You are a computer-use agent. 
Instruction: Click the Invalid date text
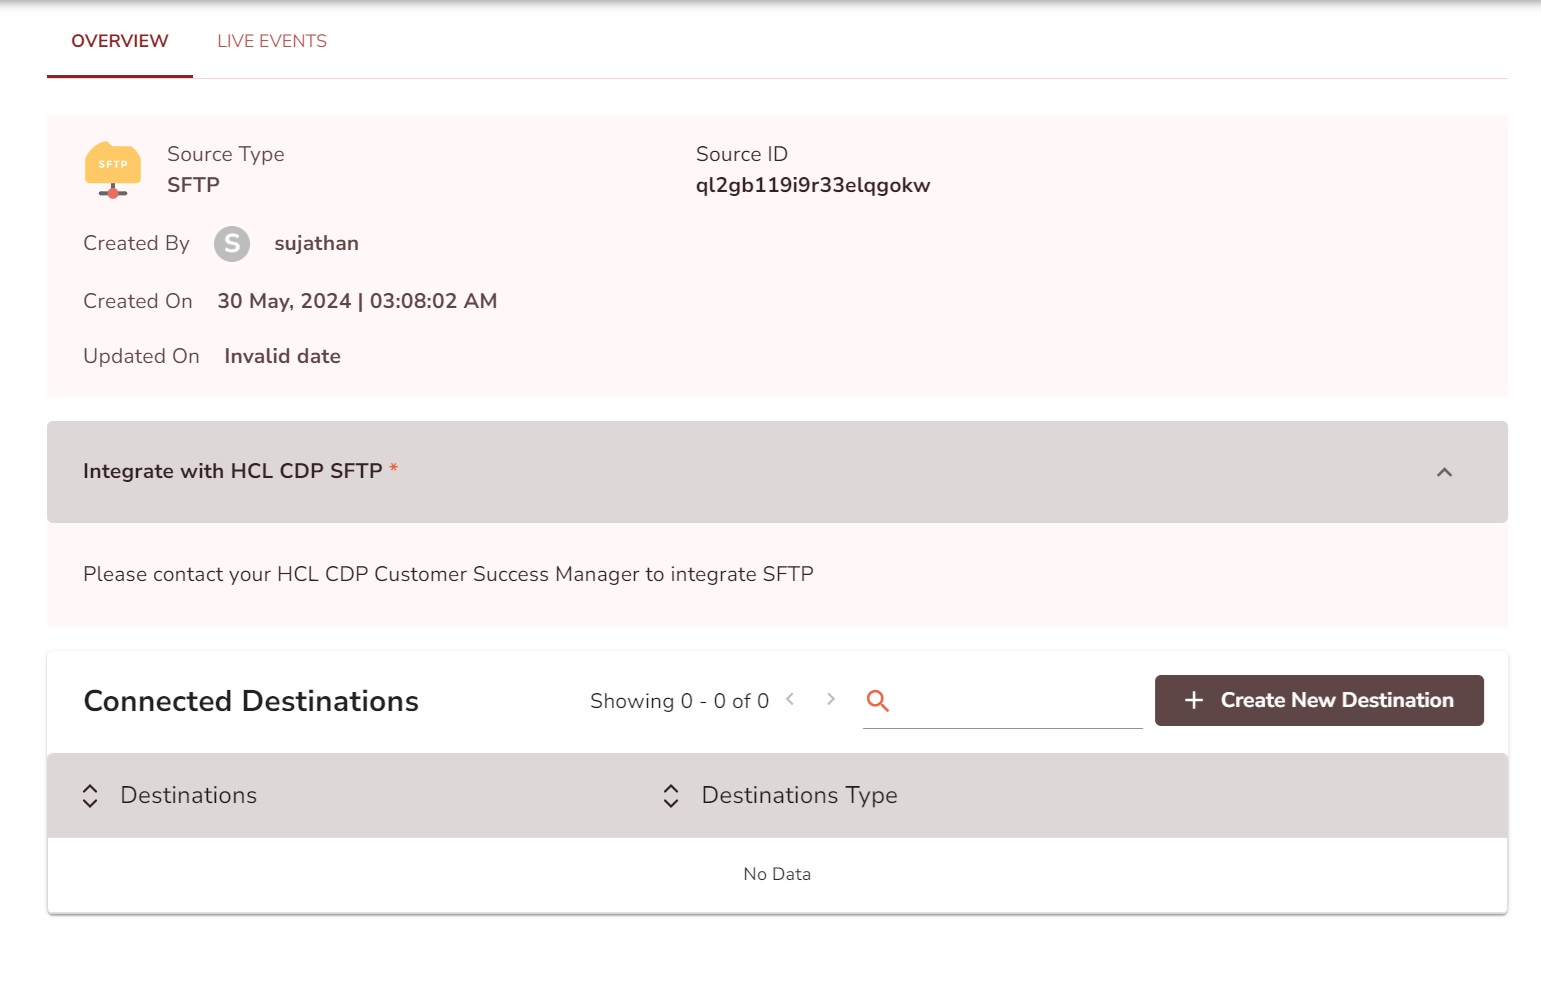pos(282,356)
